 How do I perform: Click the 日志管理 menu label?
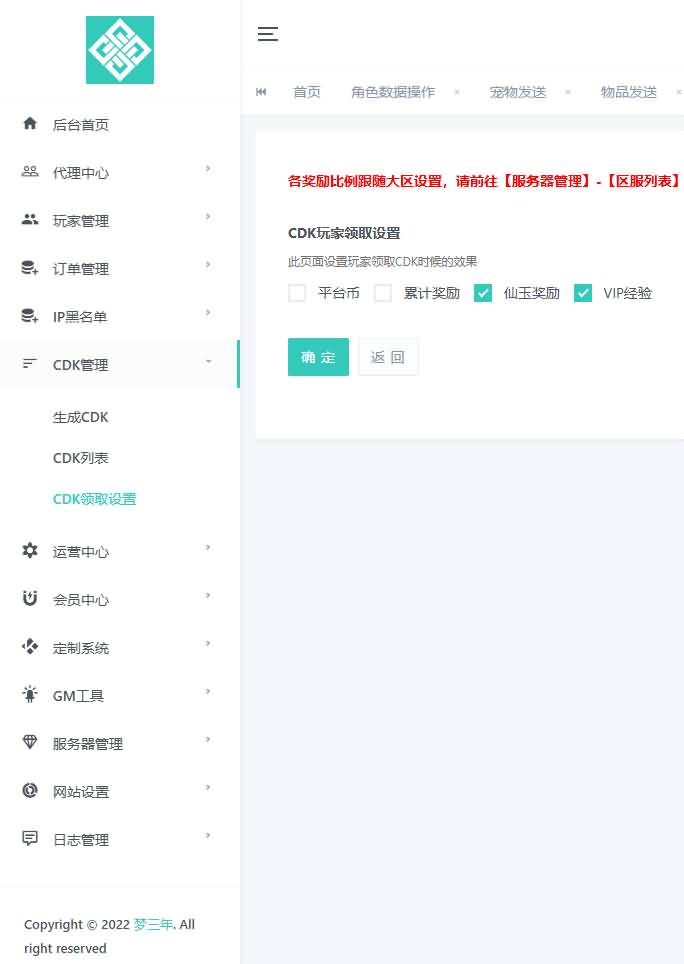click(x=81, y=840)
